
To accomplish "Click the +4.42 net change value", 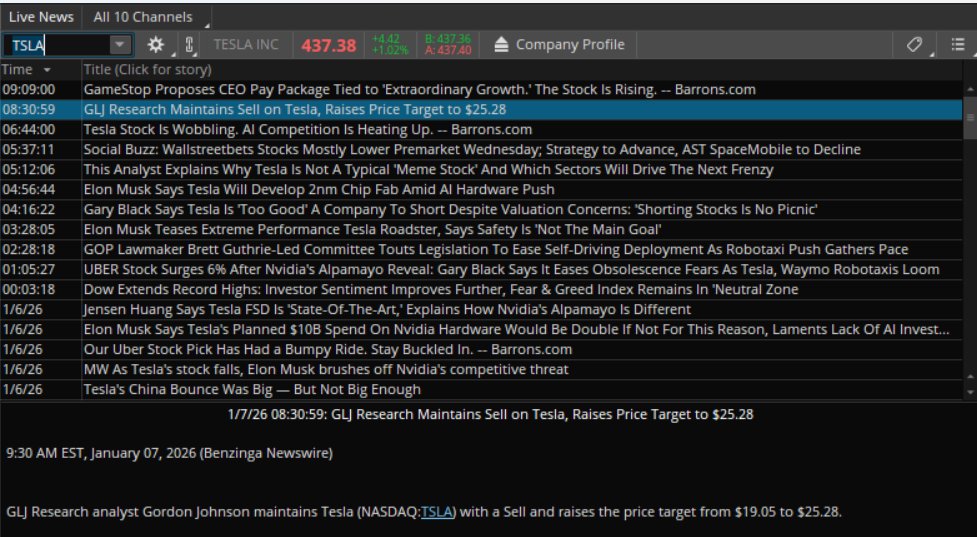I will coord(386,39).
